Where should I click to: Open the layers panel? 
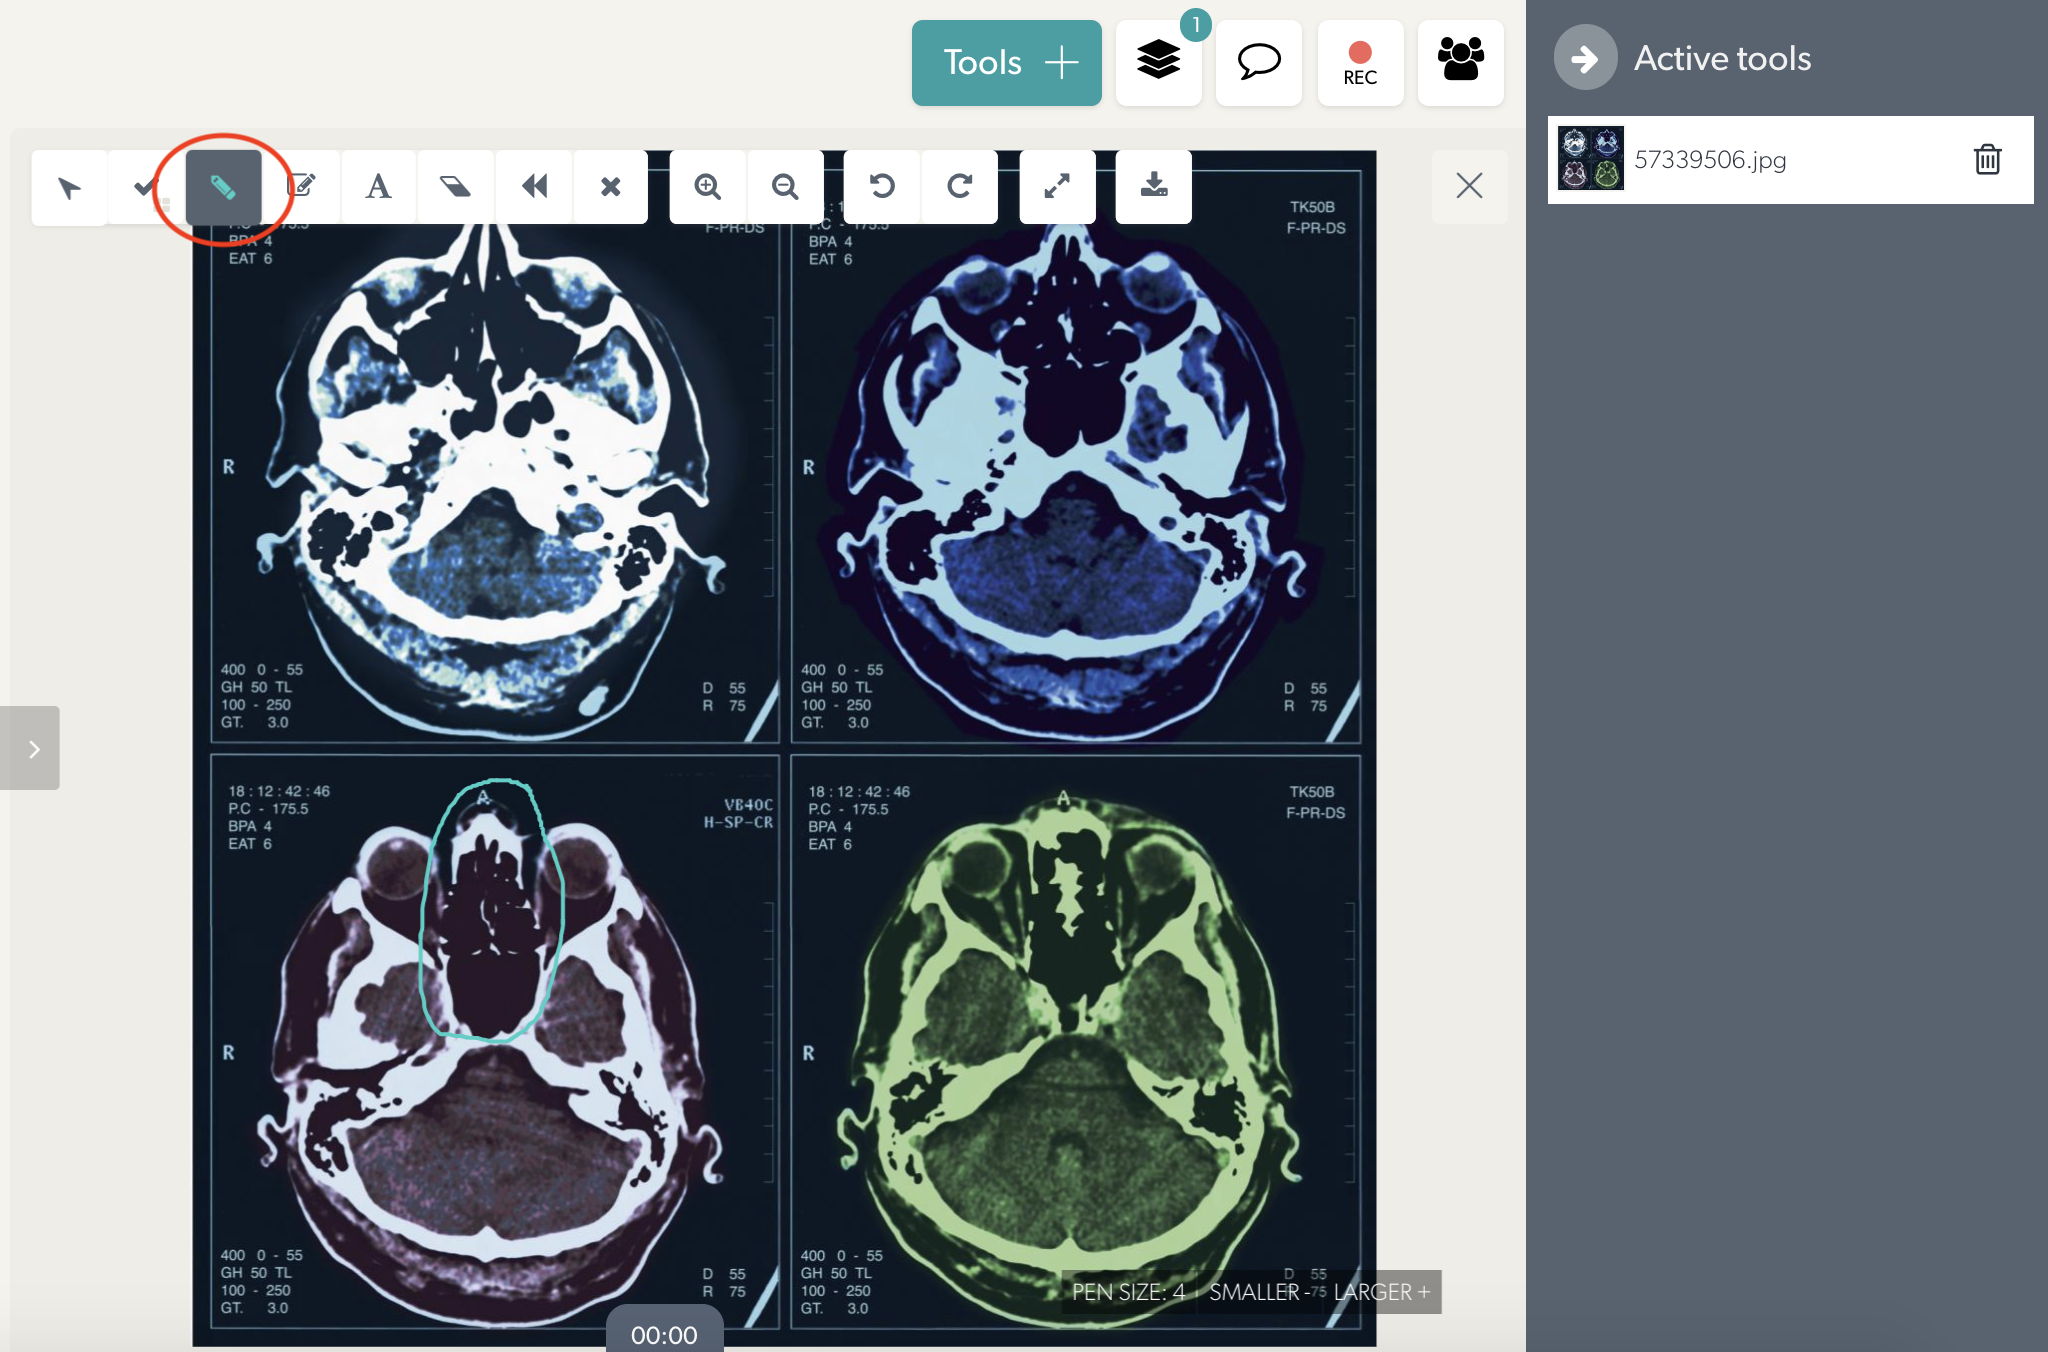point(1159,63)
